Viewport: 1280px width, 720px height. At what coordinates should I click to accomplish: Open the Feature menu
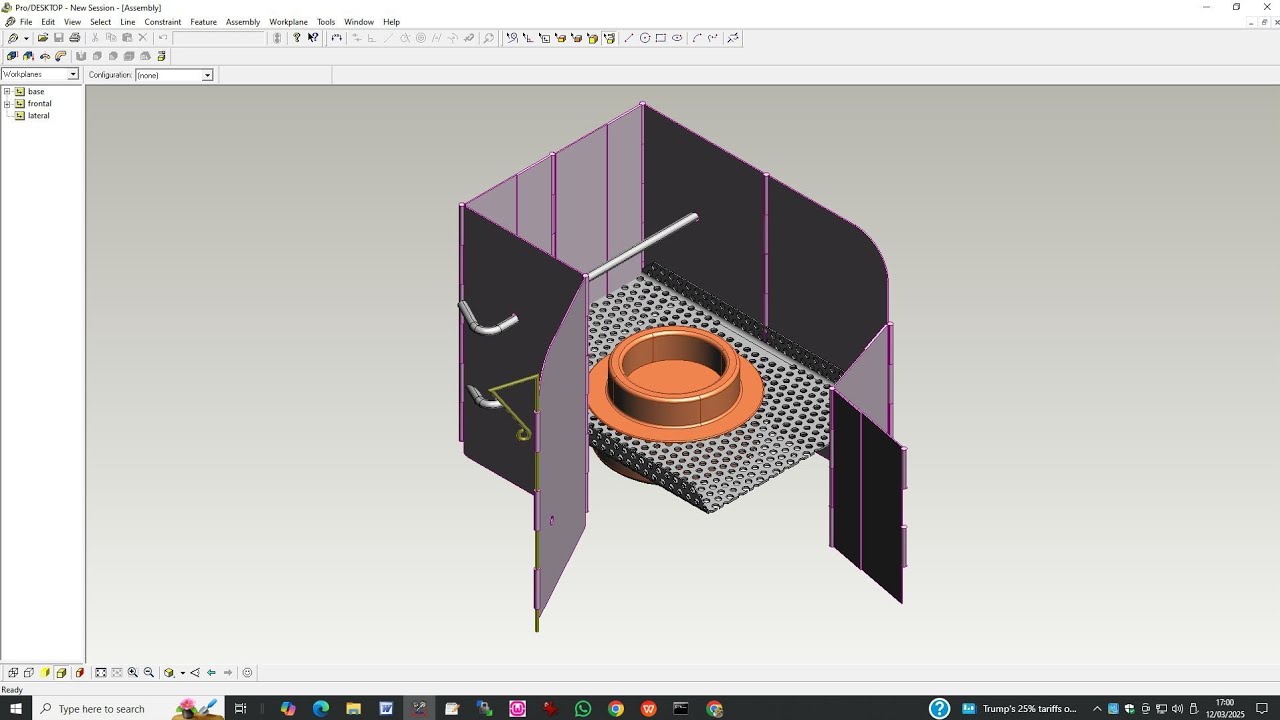[203, 22]
